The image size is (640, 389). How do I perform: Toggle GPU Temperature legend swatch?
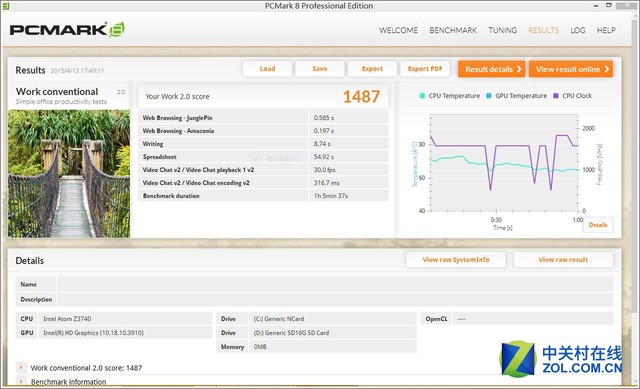click(x=489, y=96)
